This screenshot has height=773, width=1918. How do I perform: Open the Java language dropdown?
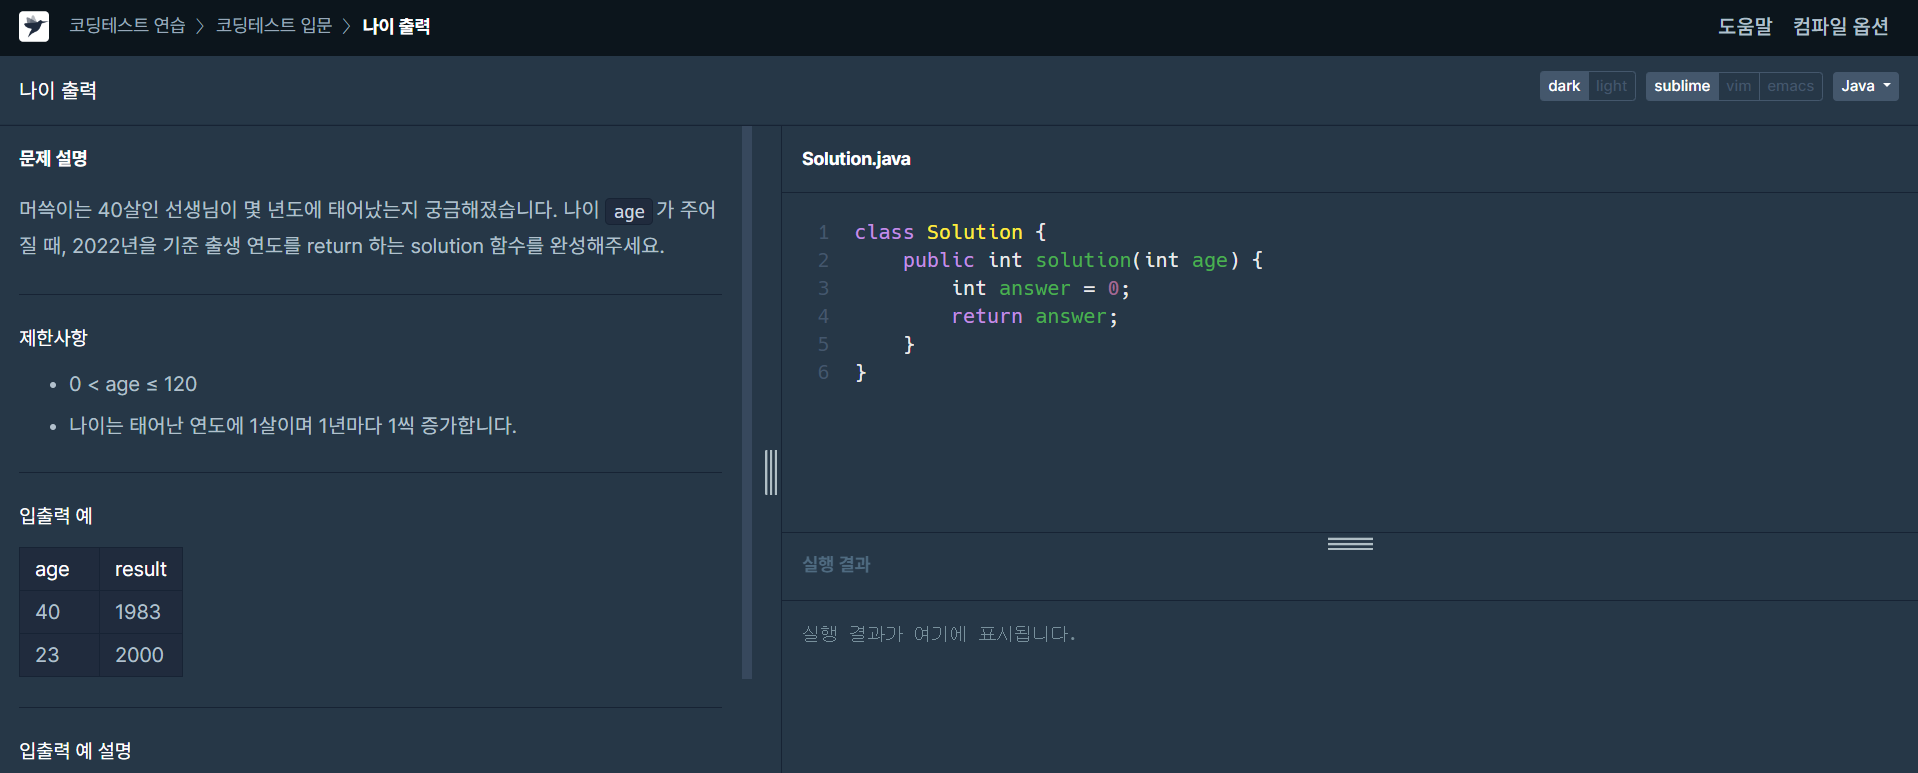pos(1865,86)
